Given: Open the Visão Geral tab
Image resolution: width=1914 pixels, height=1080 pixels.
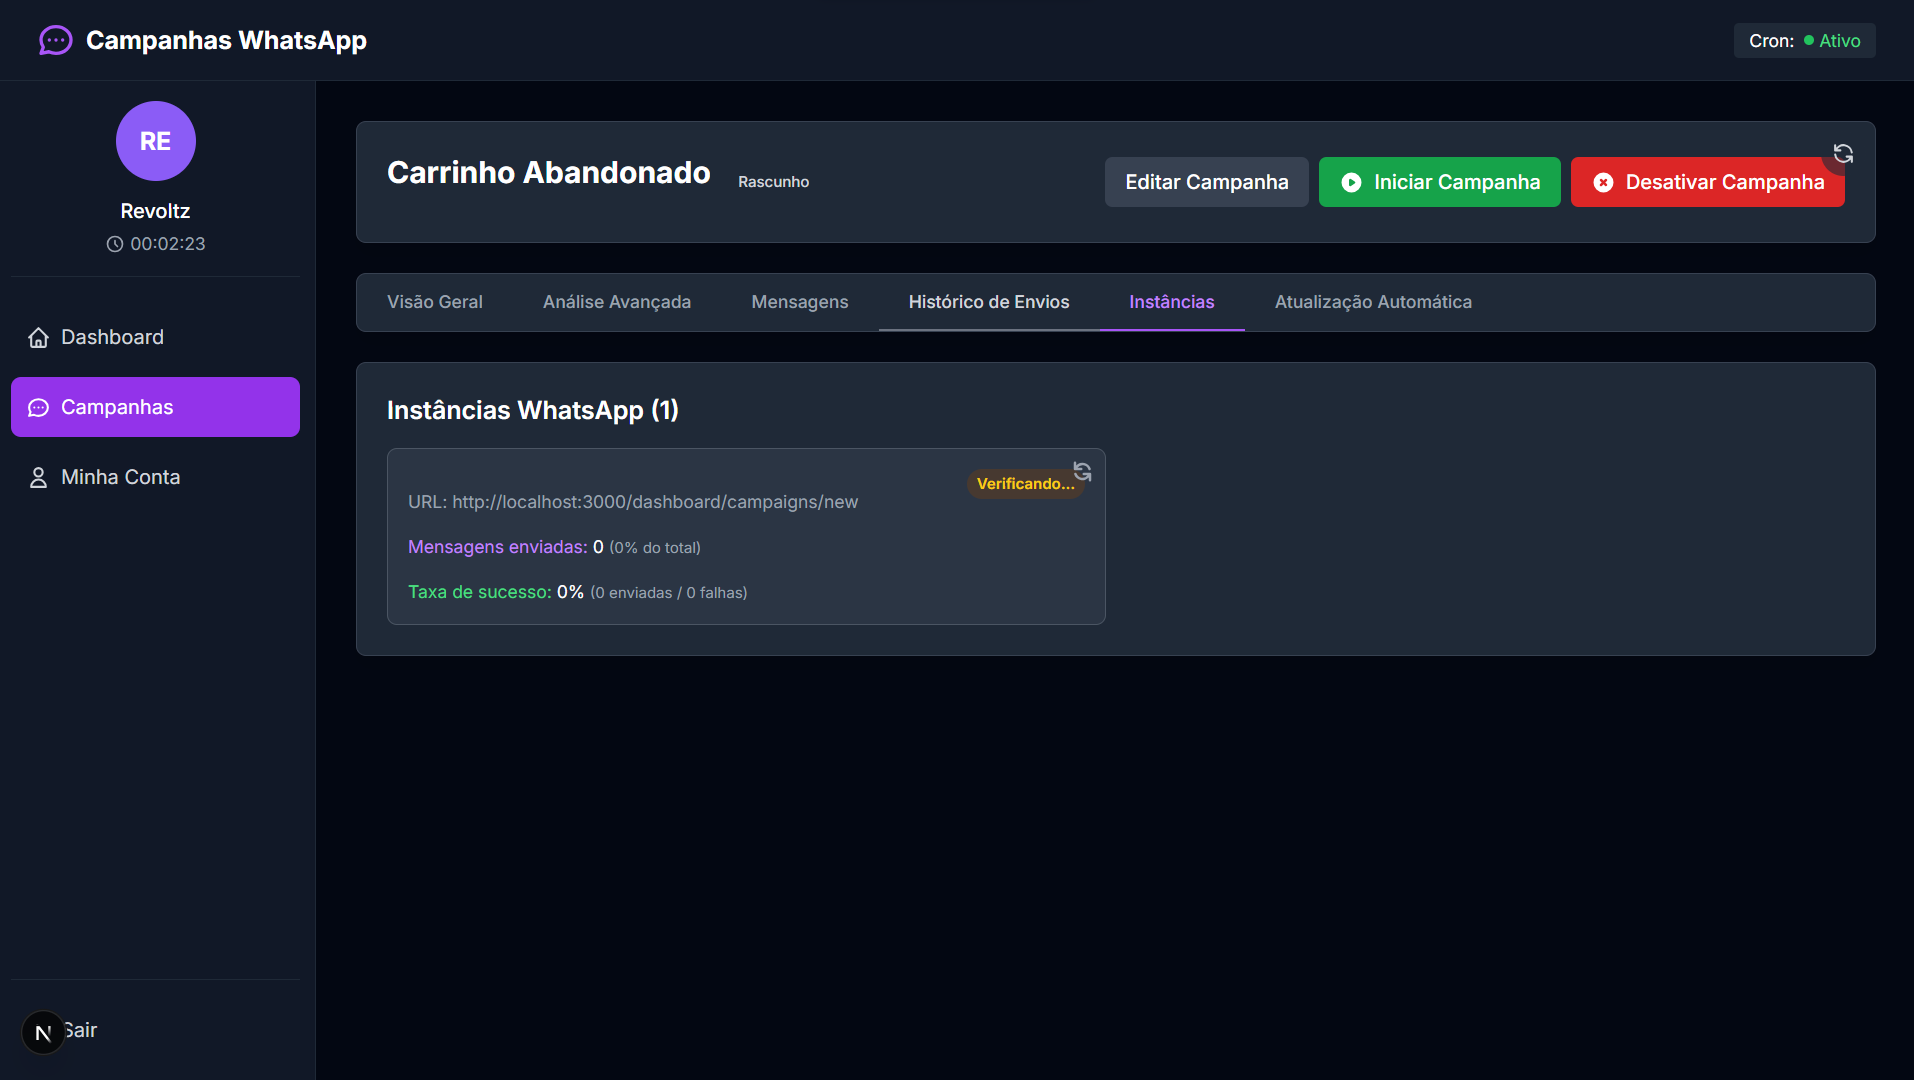Looking at the screenshot, I should (435, 302).
